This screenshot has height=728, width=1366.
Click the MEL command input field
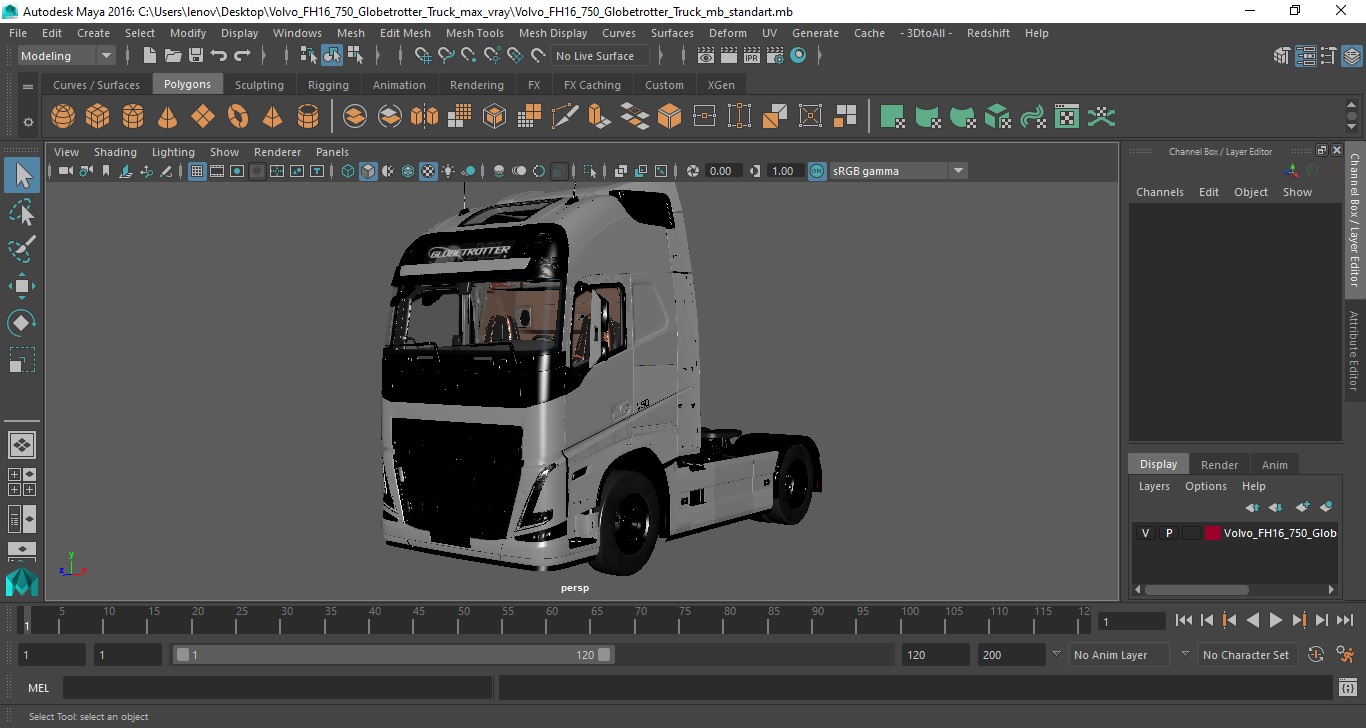pos(277,688)
